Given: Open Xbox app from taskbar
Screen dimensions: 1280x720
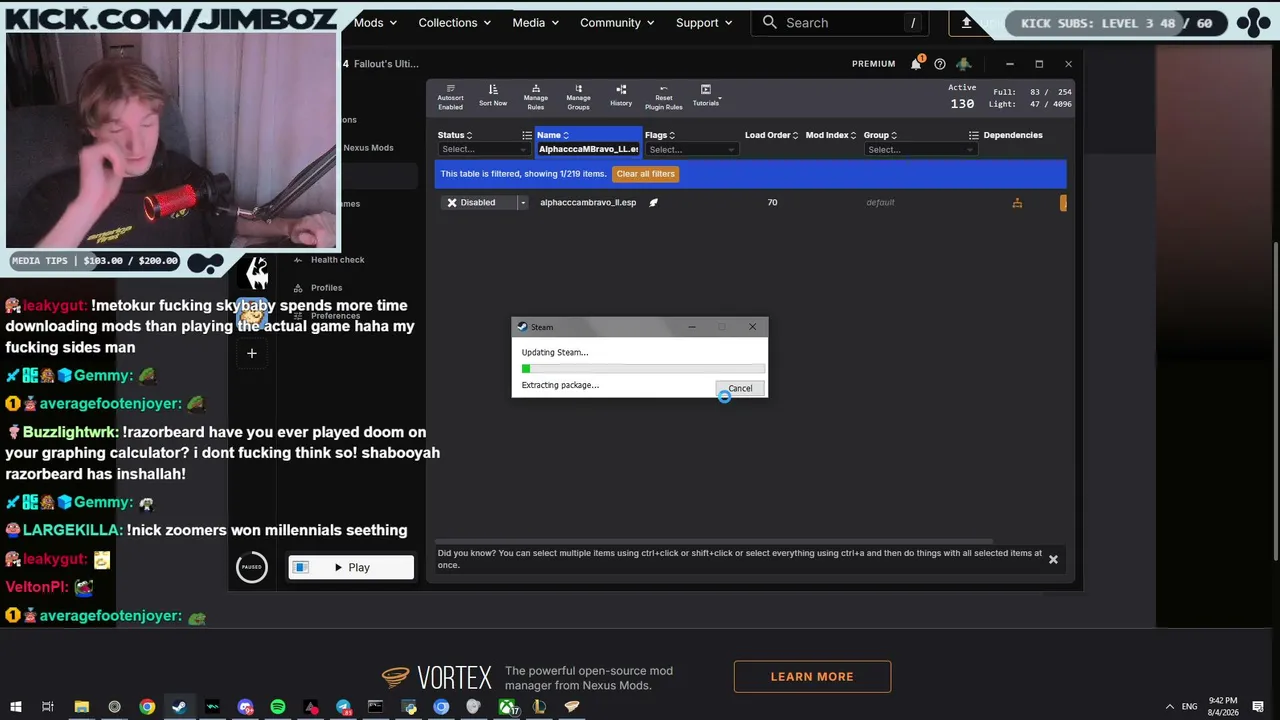Looking at the screenshot, I should tap(507, 707).
